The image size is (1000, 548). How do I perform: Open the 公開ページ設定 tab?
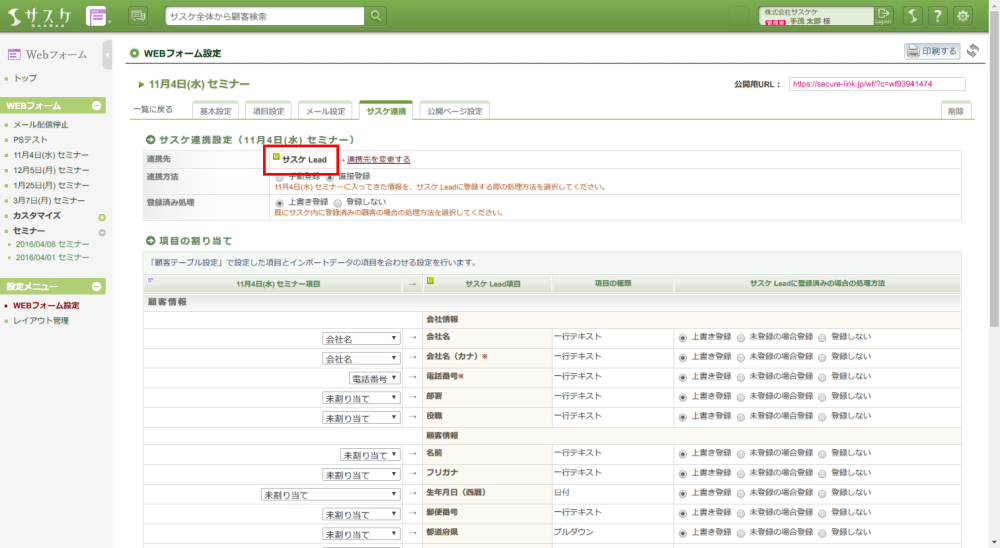click(452, 111)
